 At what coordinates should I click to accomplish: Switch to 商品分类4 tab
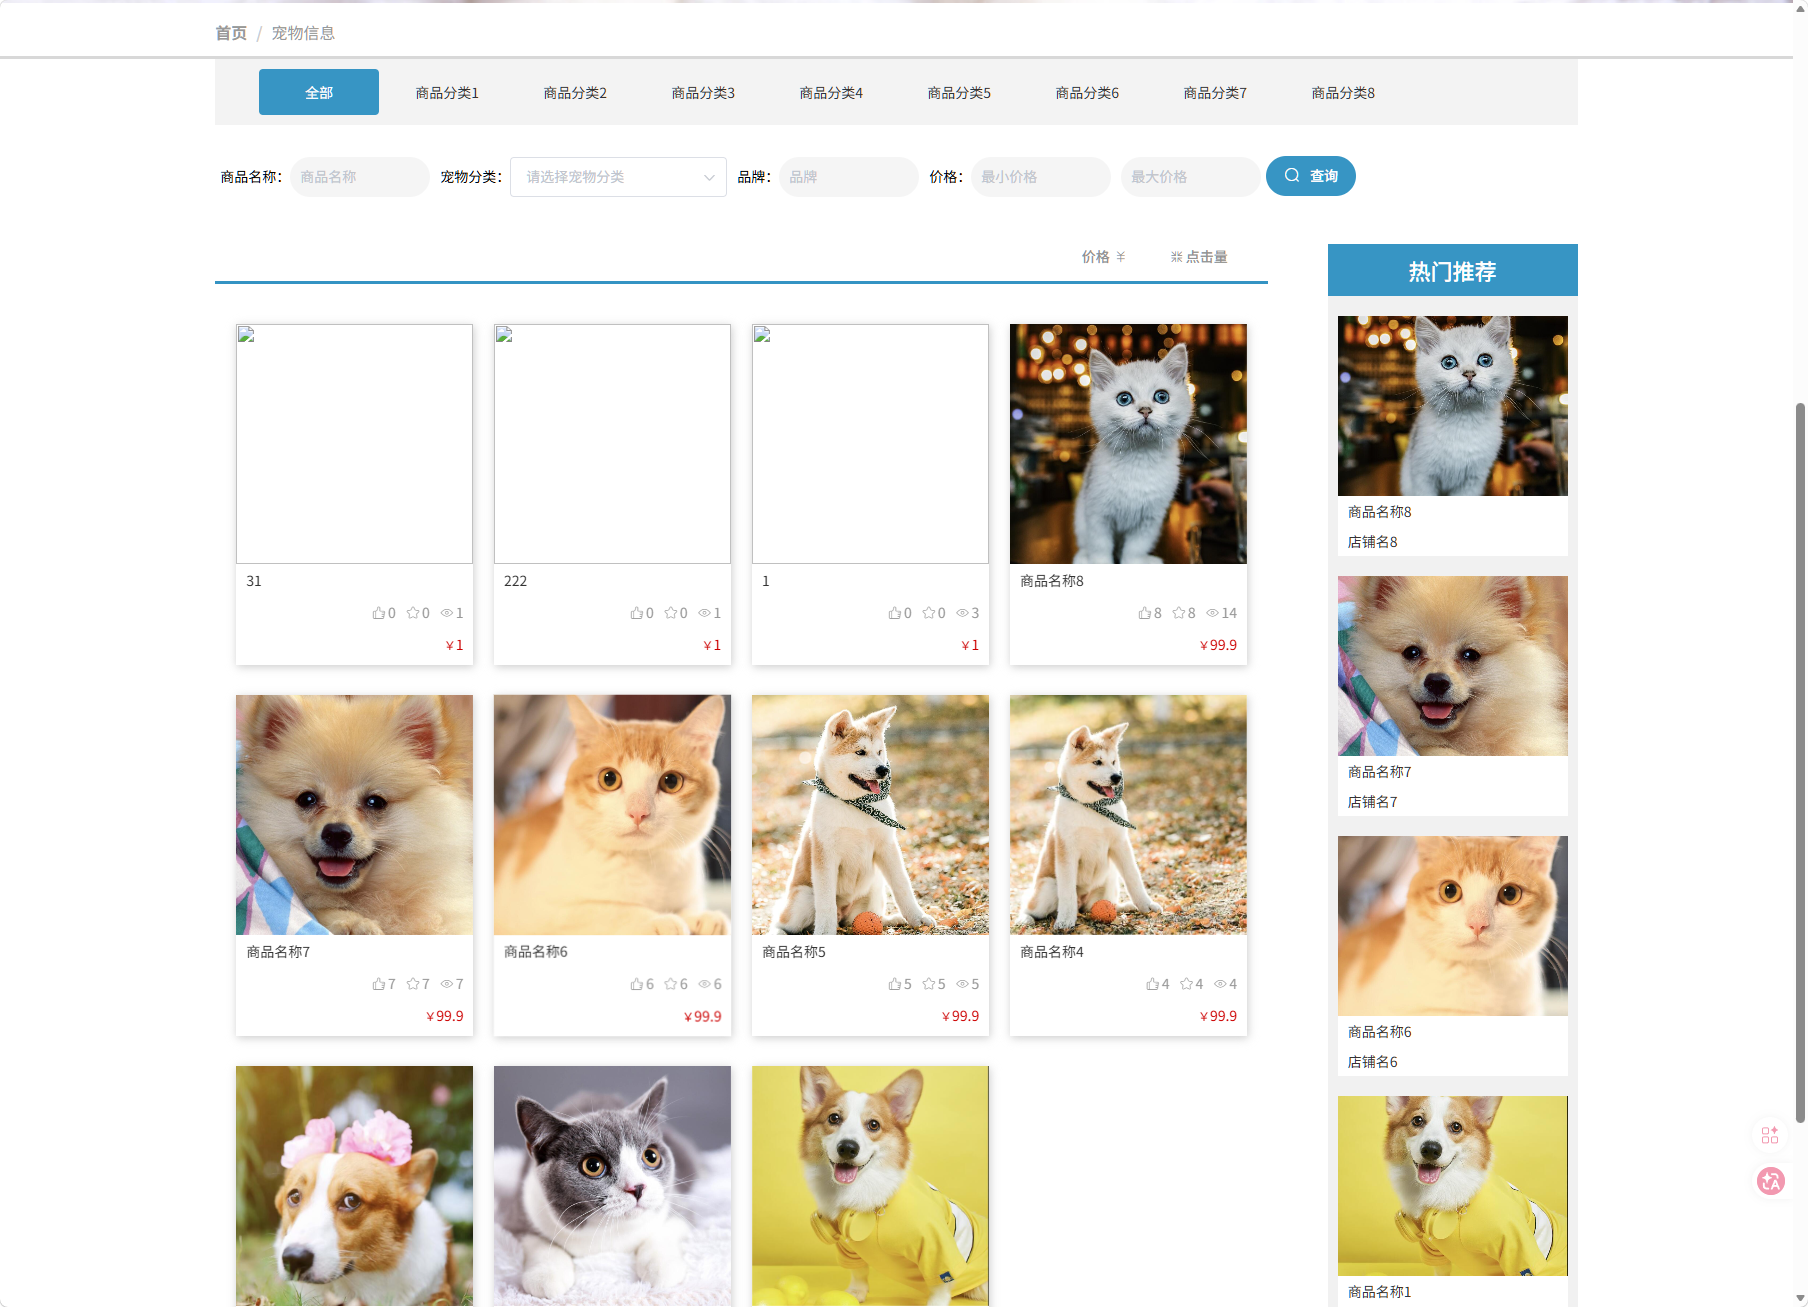pyautogui.click(x=831, y=93)
